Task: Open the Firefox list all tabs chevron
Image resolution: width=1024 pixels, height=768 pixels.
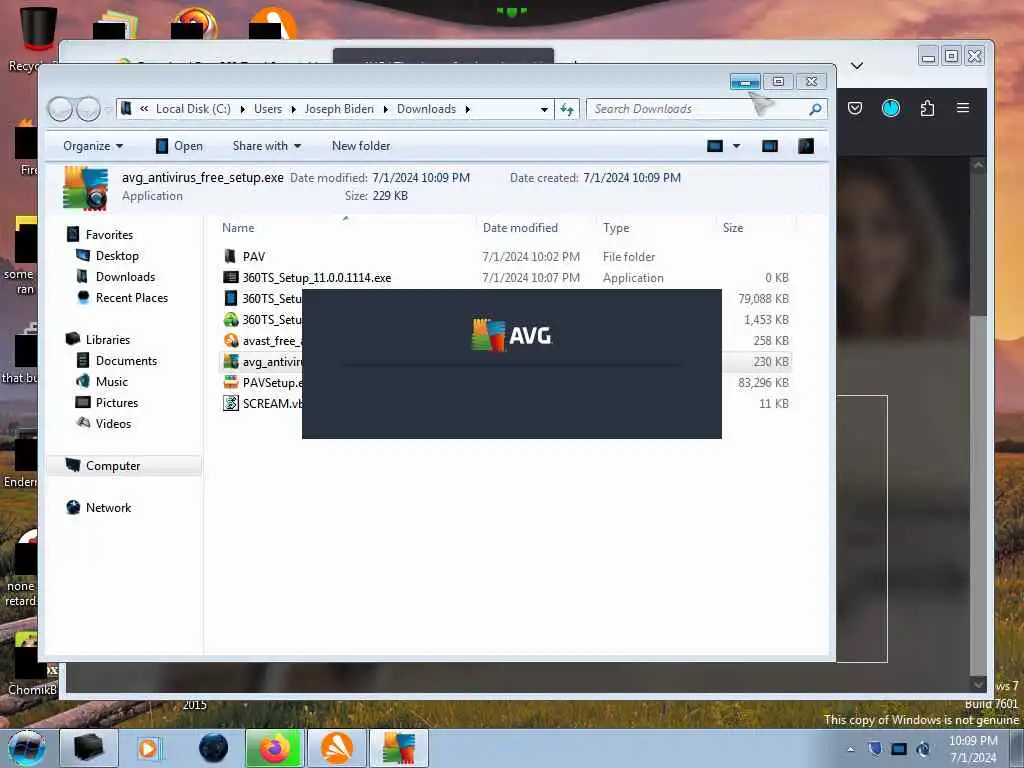Action: (857, 65)
